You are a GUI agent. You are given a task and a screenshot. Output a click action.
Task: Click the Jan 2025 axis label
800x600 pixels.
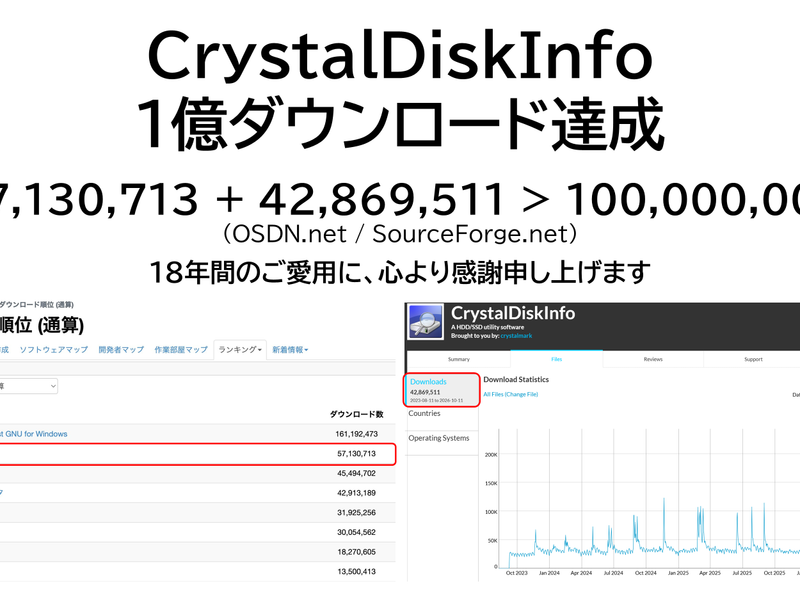click(678, 573)
